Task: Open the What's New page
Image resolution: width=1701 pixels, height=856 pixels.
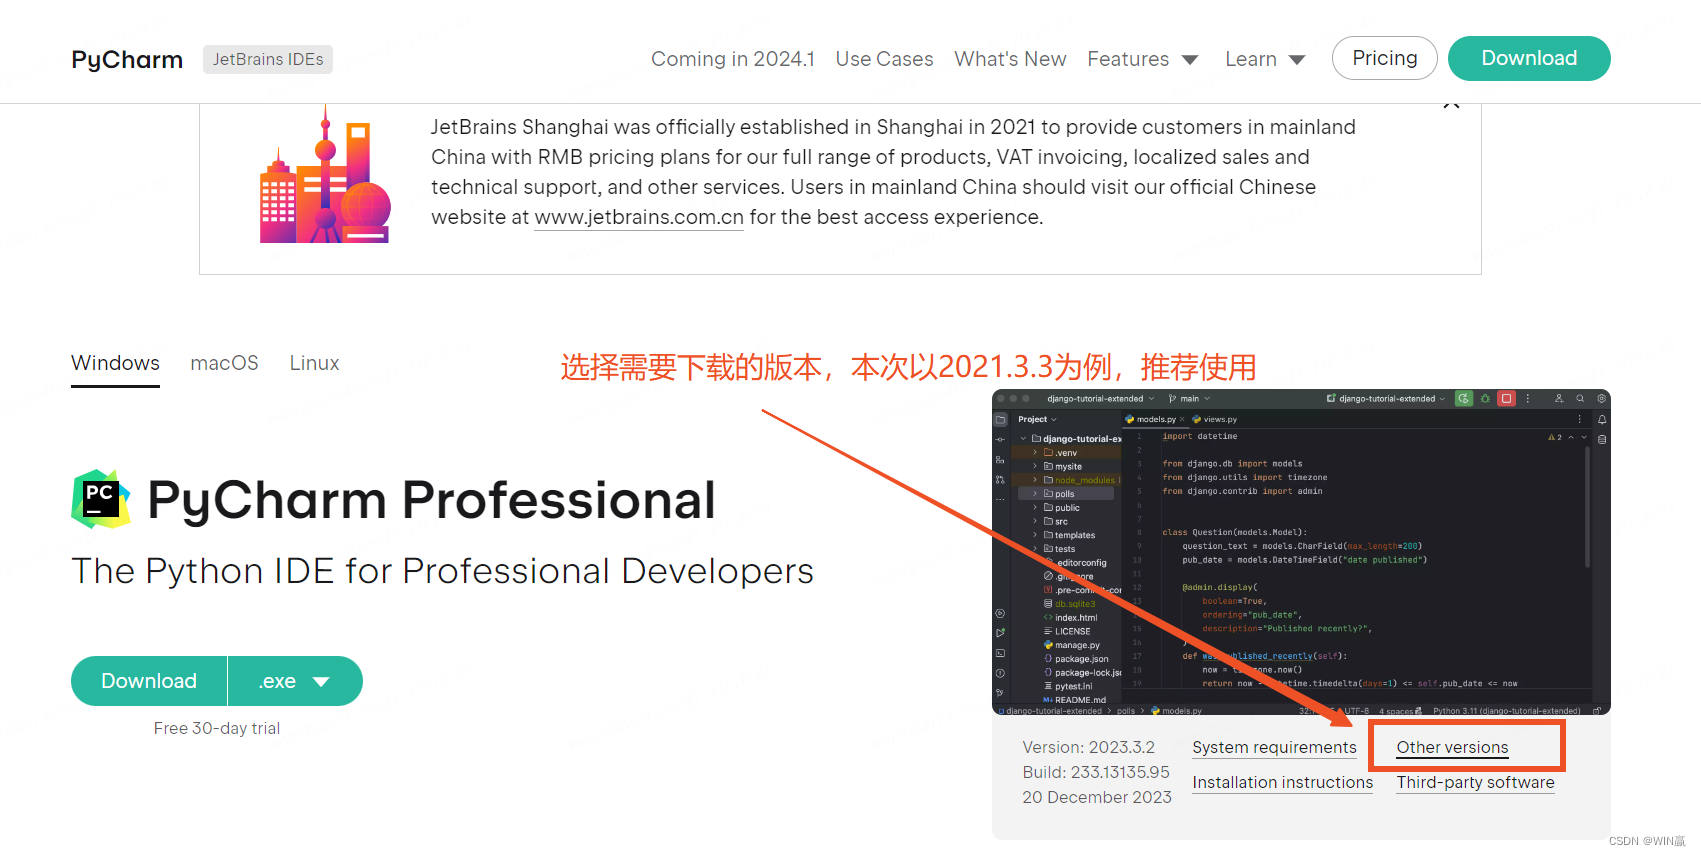Action: tap(1010, 59)
